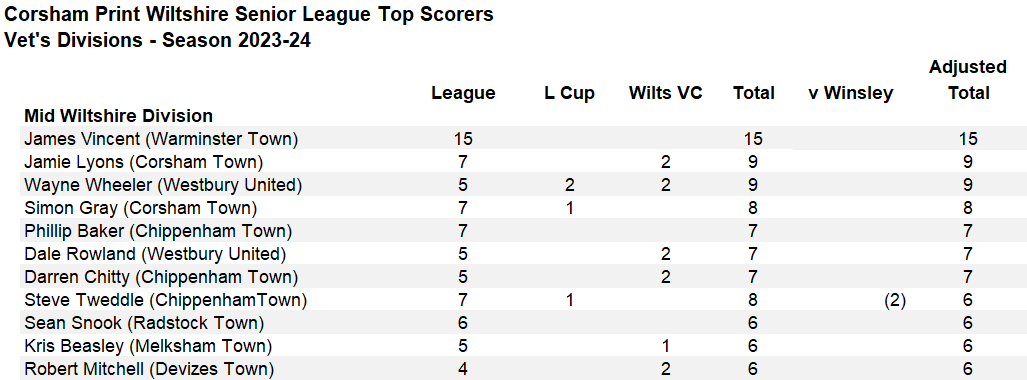1027x380 pixels.
Task: Click Phillip Baker (Chippenham Town) name
Action: 158,231
